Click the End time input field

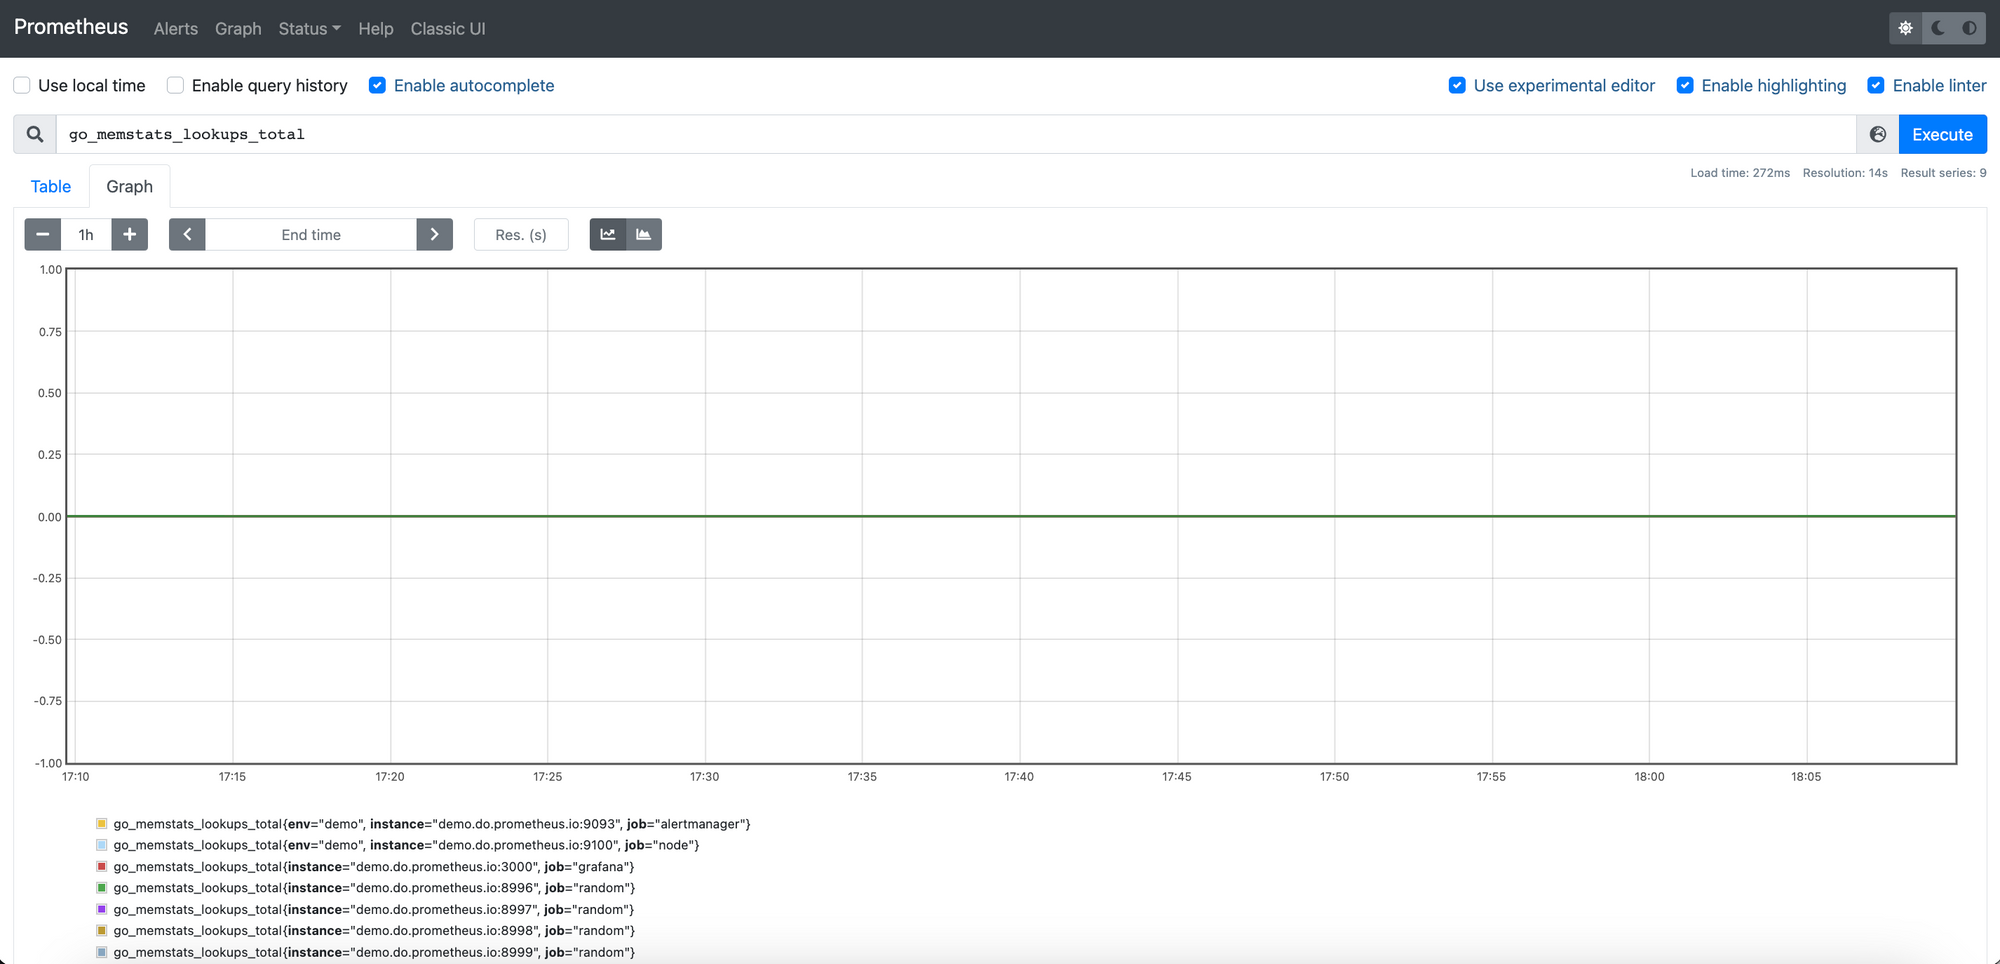pos(310,234)
